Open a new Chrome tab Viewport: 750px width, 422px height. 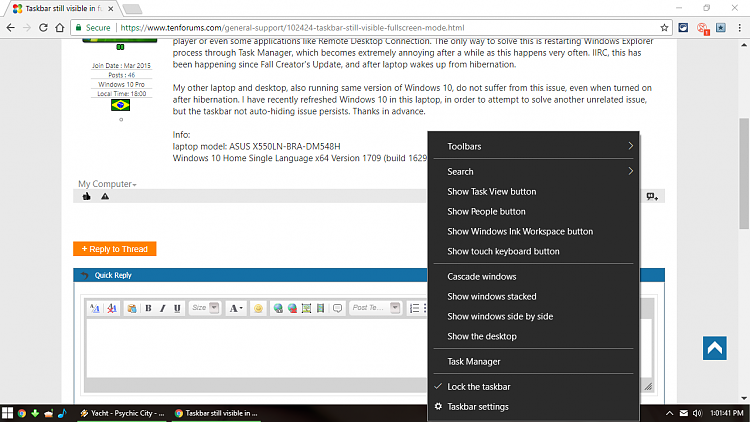(132, 9)
